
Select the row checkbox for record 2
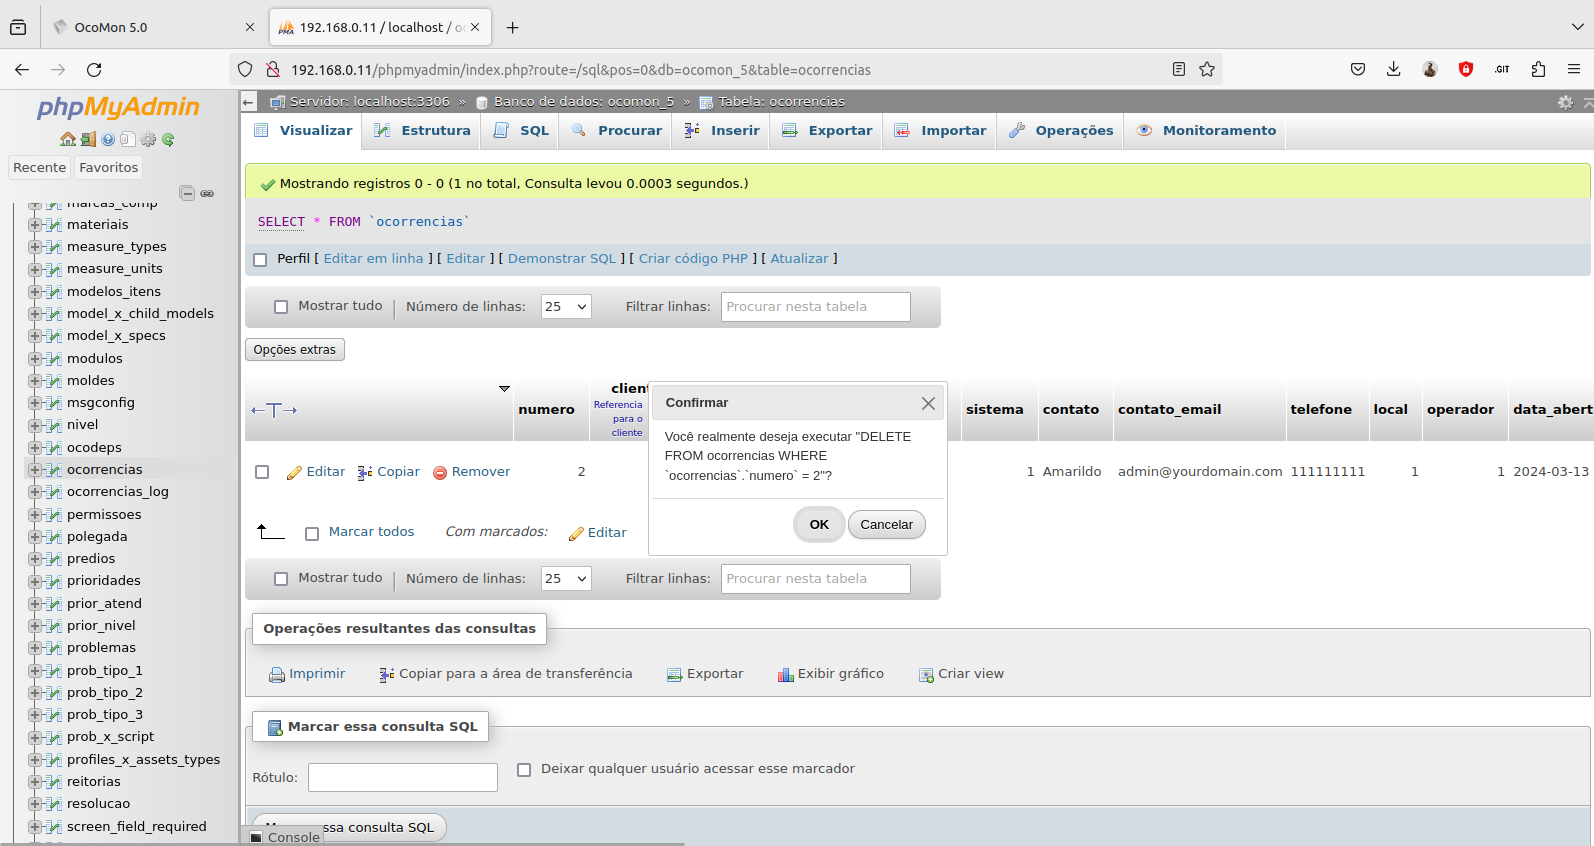click(262, 472)
